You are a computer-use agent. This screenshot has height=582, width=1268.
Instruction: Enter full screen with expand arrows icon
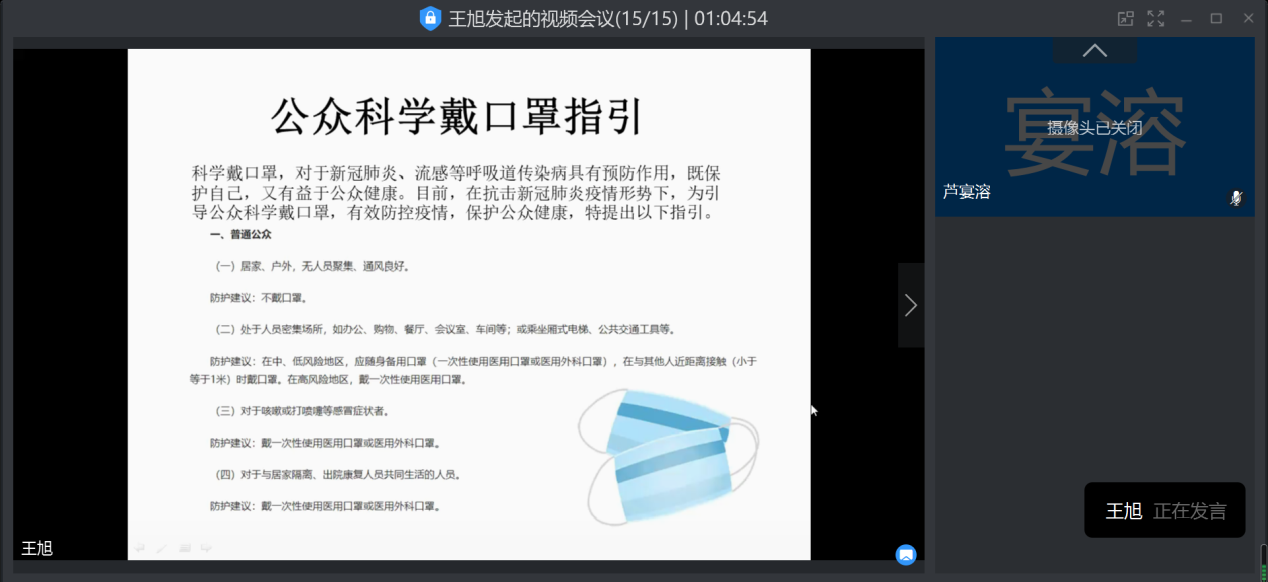click(1156, 18)
